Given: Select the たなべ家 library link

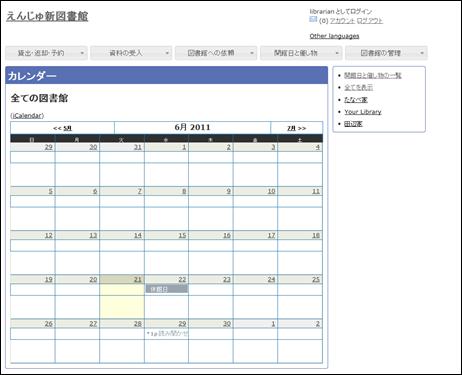Looking at the screenshot, I should 356,100.
